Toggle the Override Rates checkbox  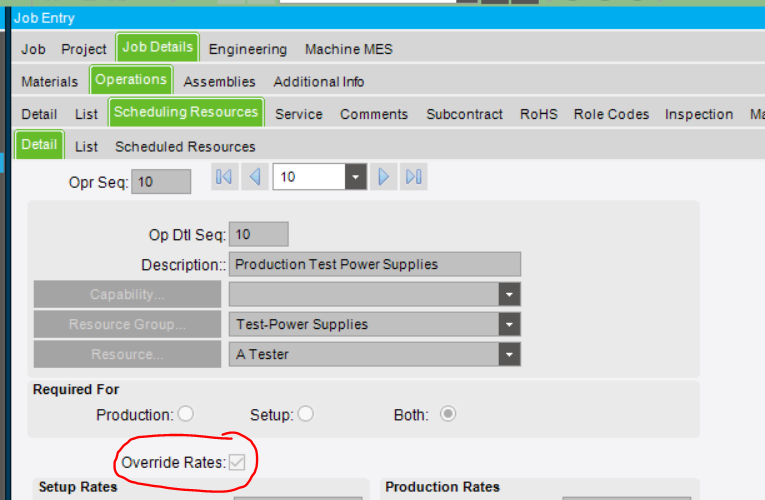click(237, 462)
